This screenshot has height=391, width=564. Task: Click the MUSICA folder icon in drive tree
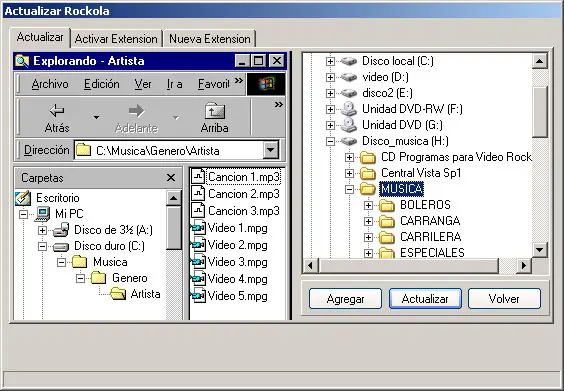coord(368,188)
